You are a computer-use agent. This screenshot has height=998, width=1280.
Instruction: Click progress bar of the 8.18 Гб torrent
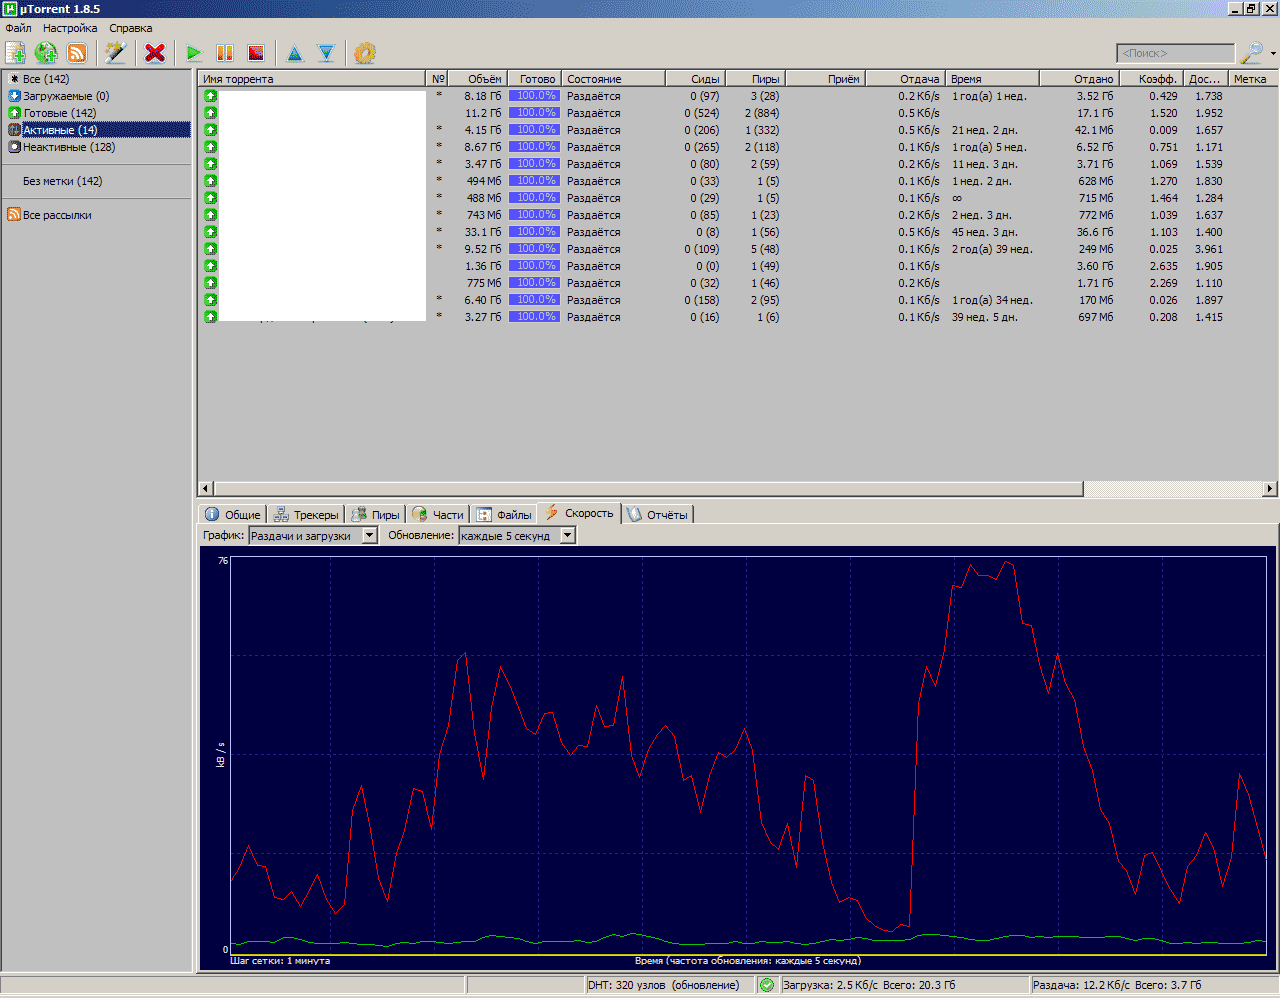[x=535, y=96]
